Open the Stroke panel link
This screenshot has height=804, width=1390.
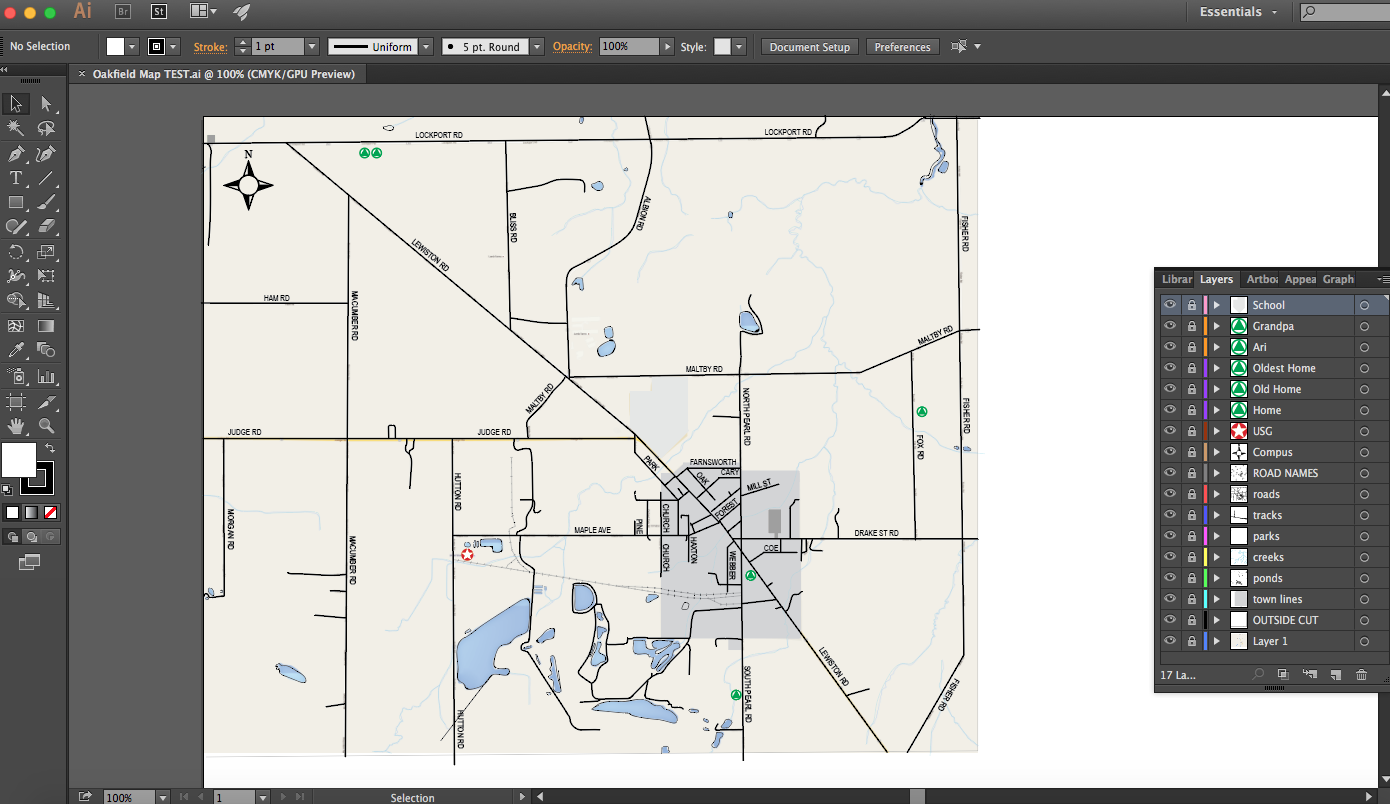coord(210,47)
